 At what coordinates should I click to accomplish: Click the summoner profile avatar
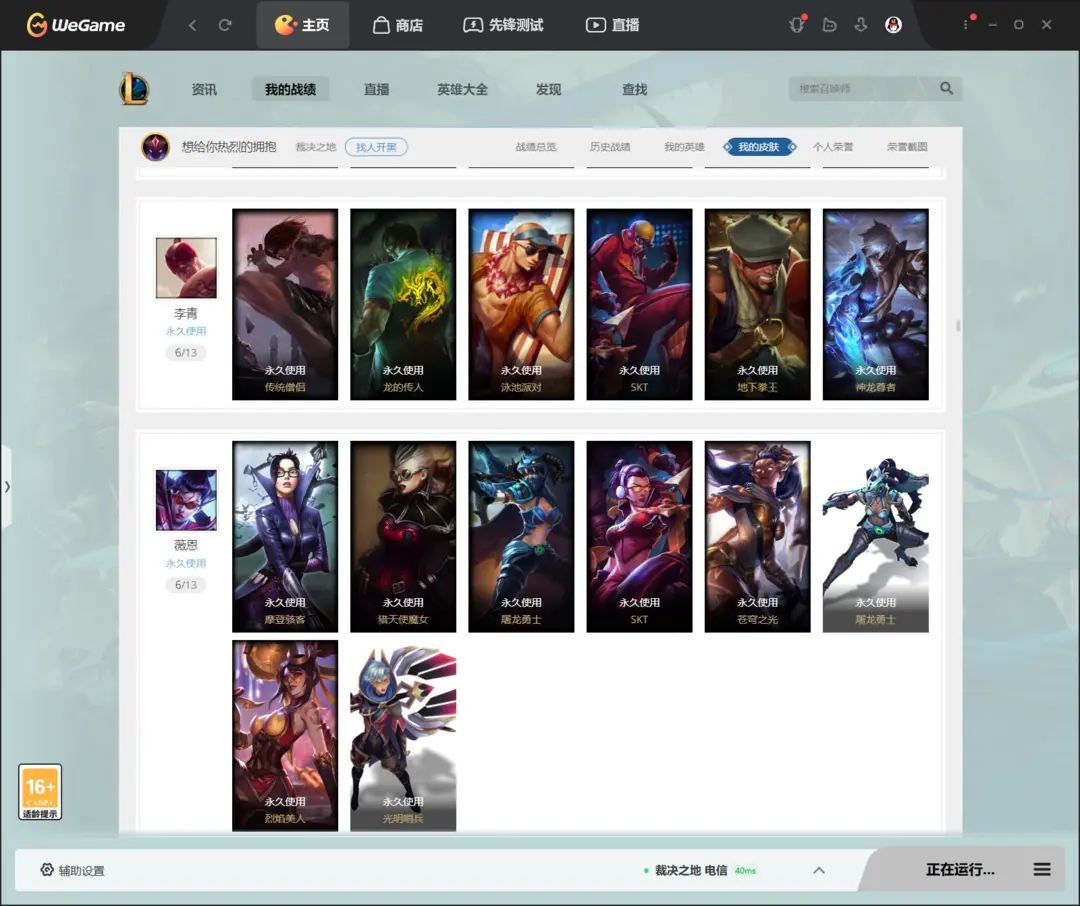pos(156,147)
